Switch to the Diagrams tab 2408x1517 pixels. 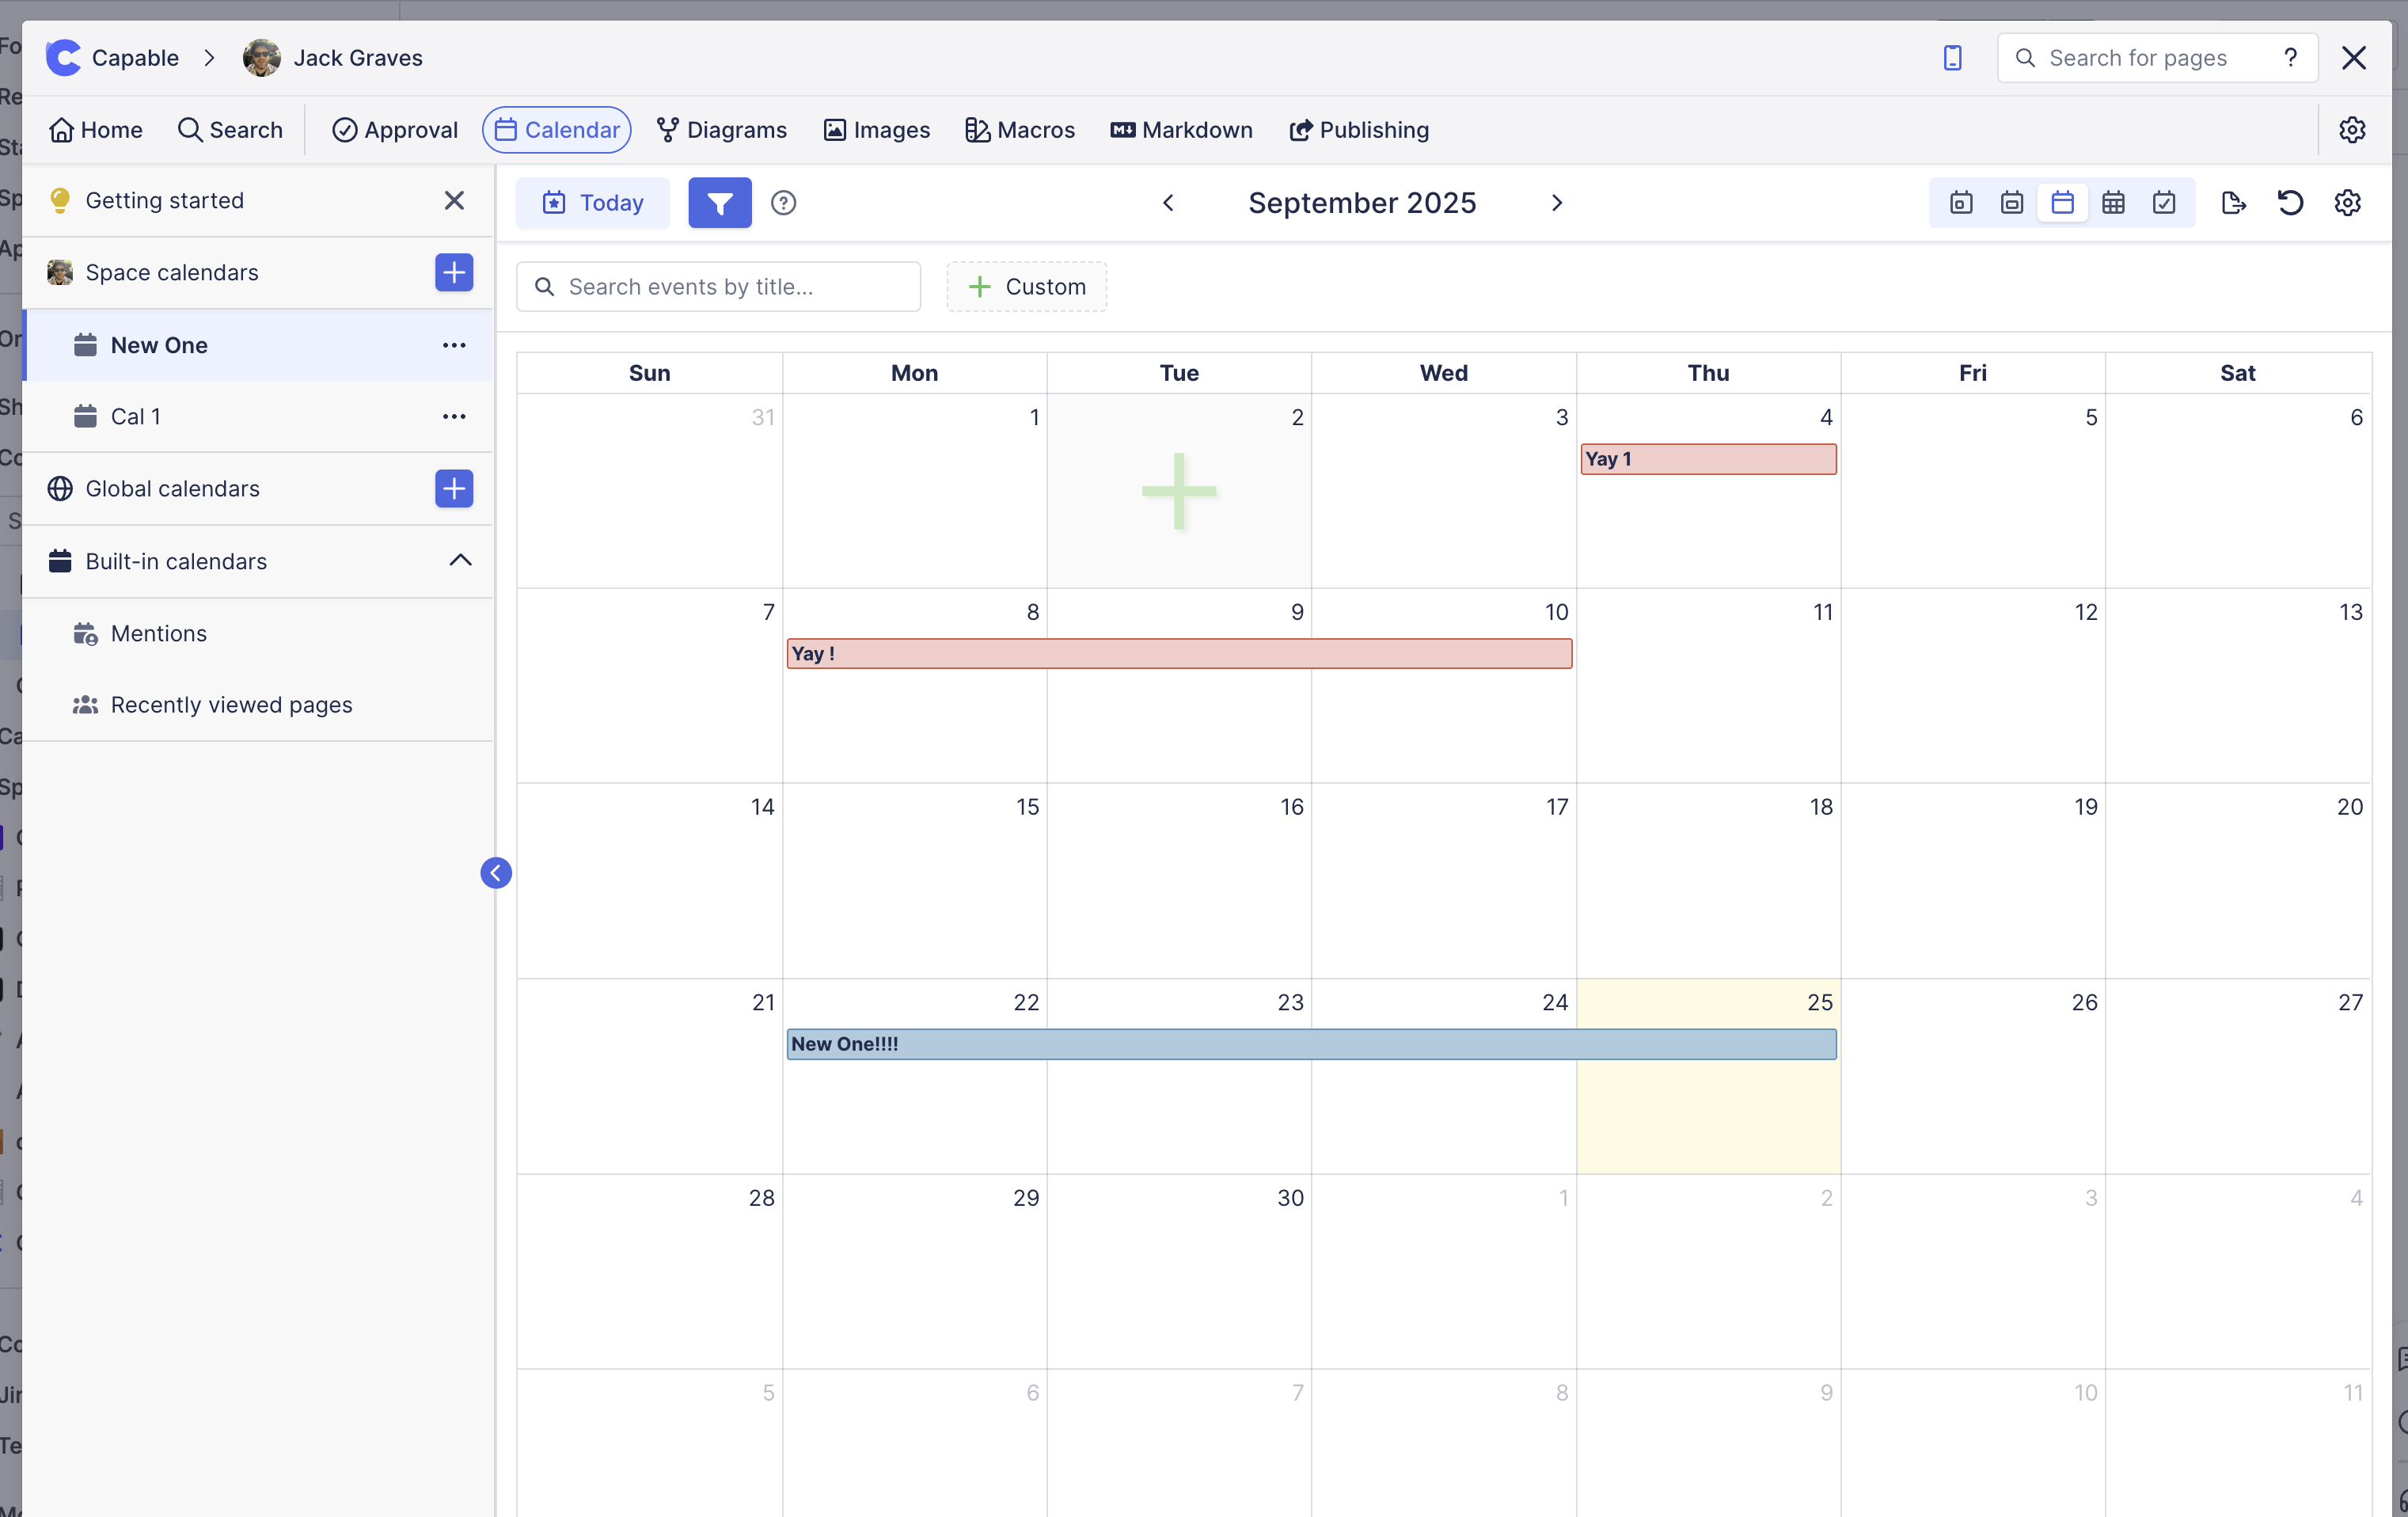722,129
